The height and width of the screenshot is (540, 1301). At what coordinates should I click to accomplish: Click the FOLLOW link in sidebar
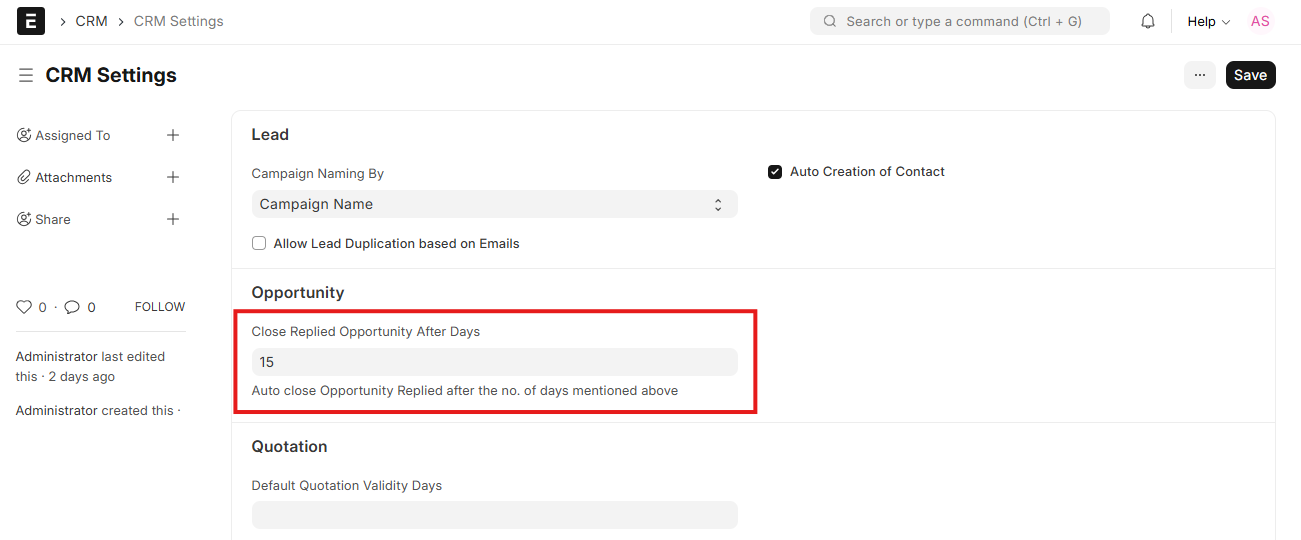click(160, 307)
